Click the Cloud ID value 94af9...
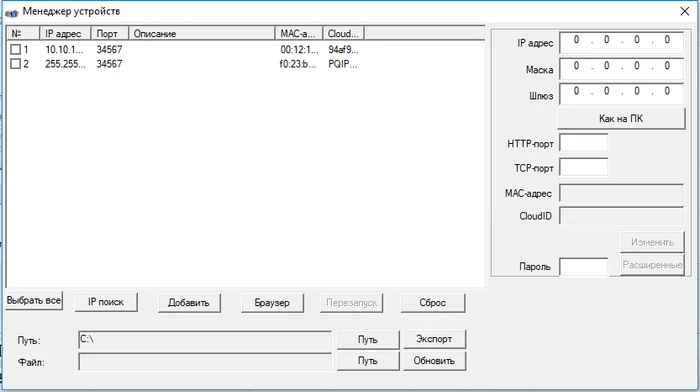 [x=343, y=50]
